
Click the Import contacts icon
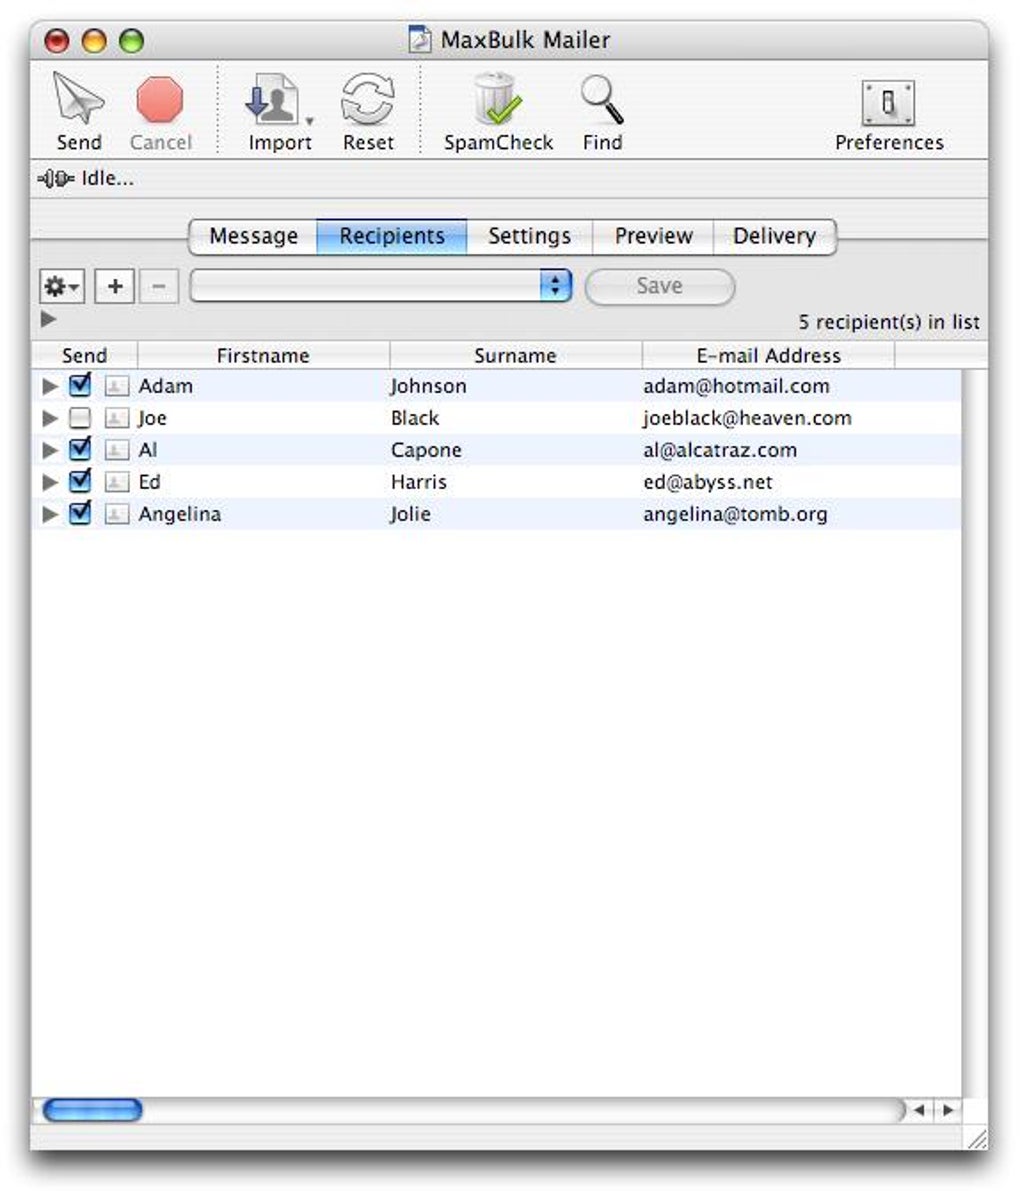[x=271, y=100]
